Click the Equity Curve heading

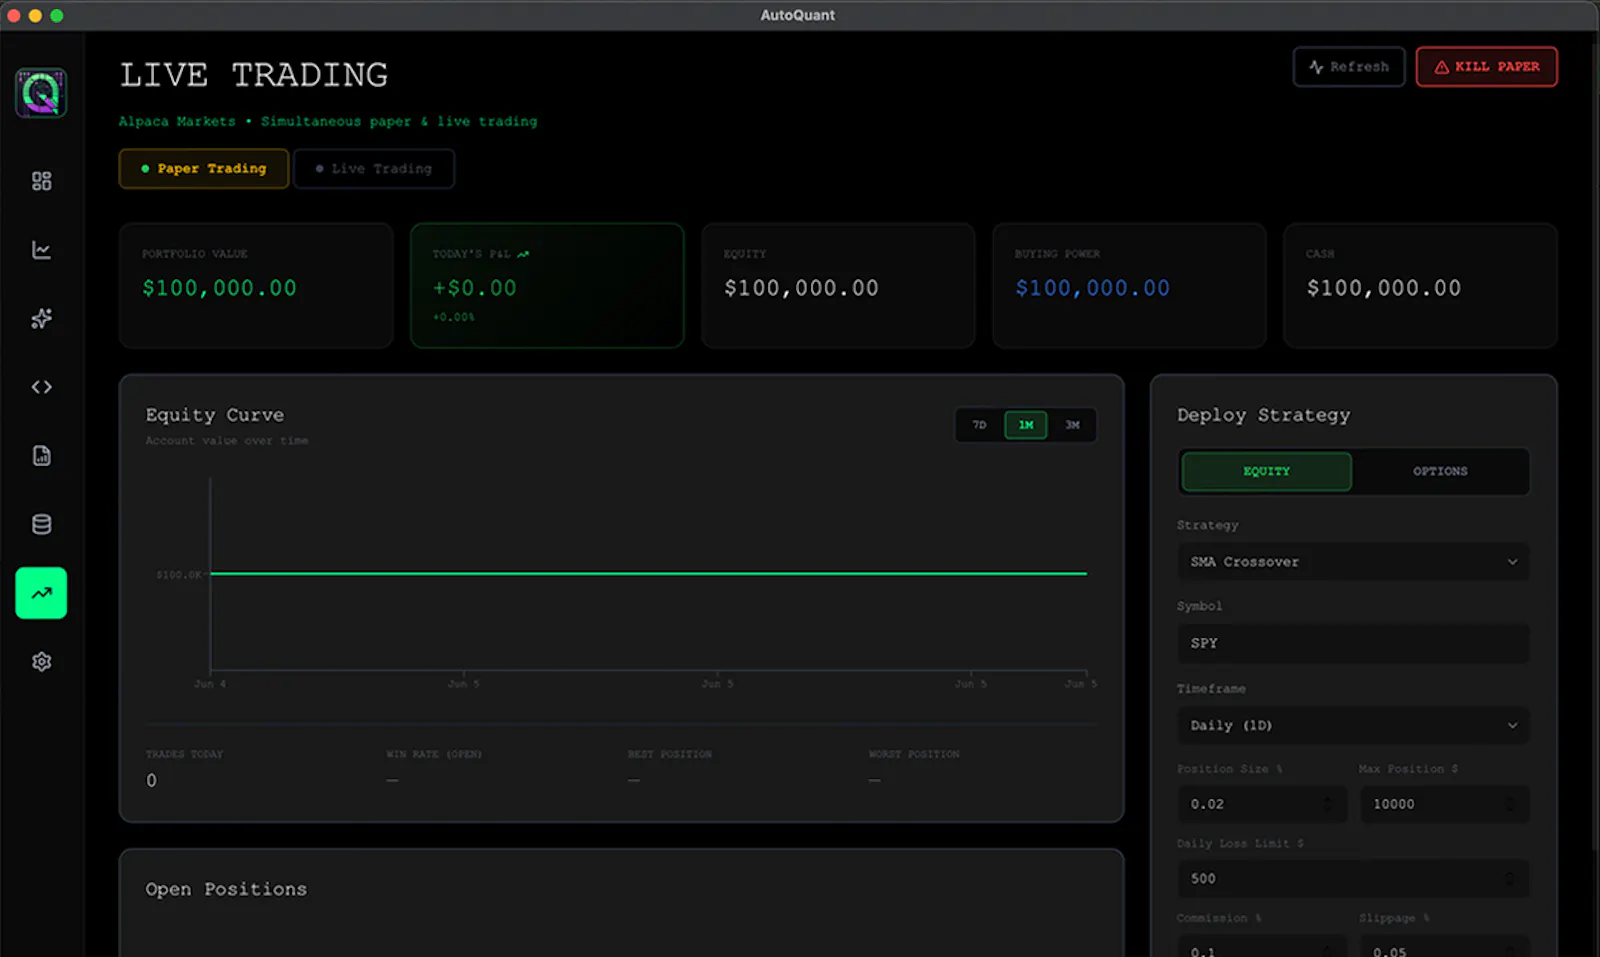coord(214,415)
